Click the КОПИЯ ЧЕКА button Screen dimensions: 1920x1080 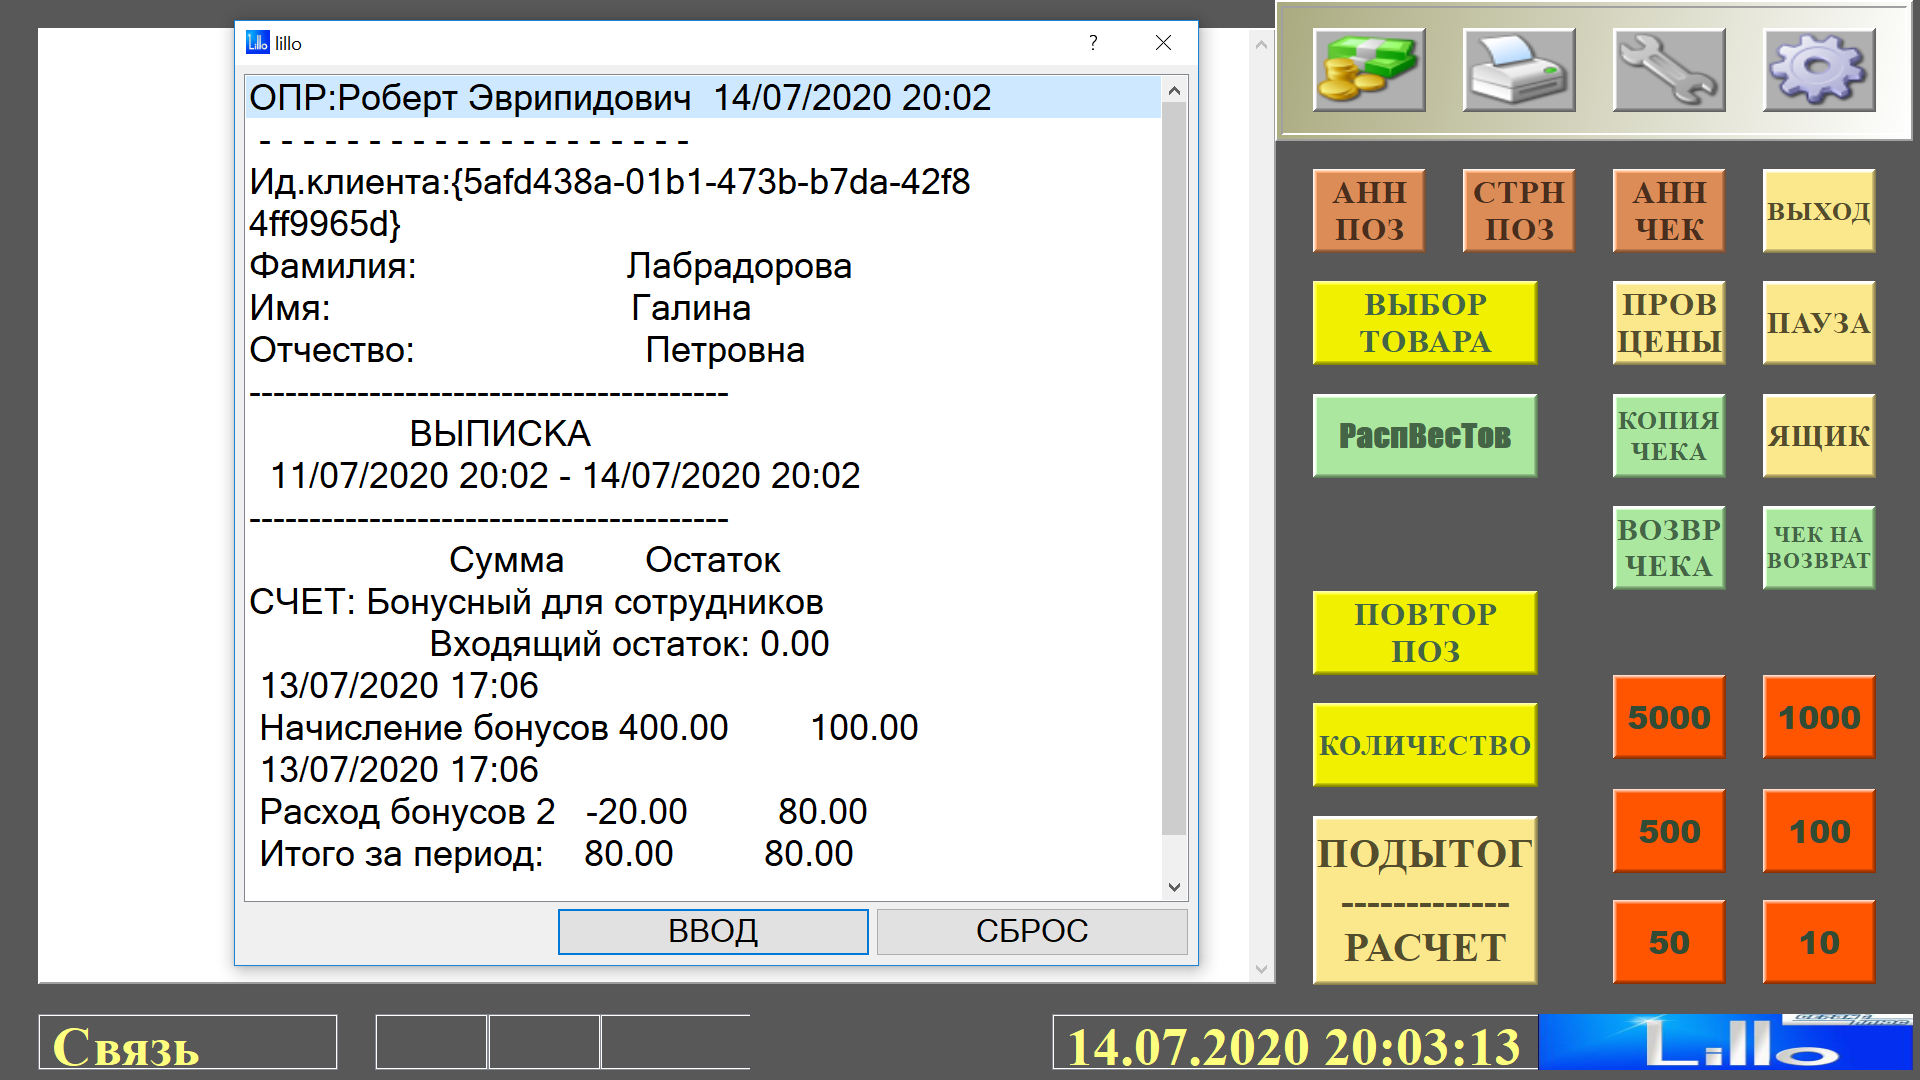click(x=1668, y=436)
